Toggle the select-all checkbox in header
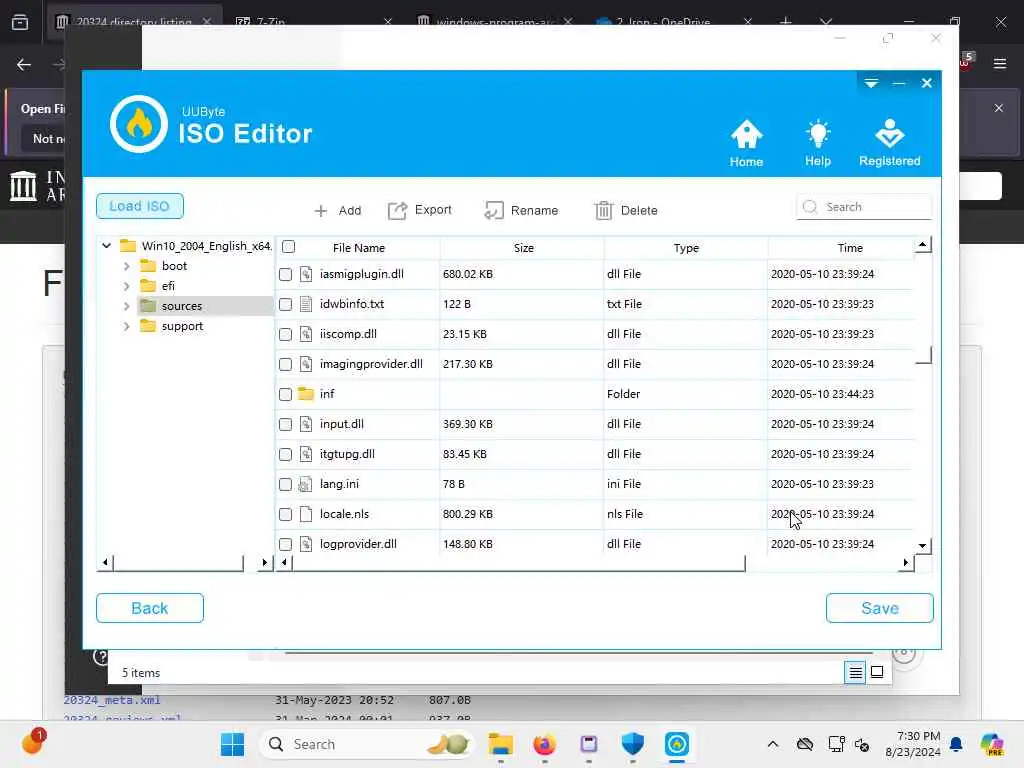This screenshot has height=768, width=1024. pyautogui.click(x=289, y=247)
